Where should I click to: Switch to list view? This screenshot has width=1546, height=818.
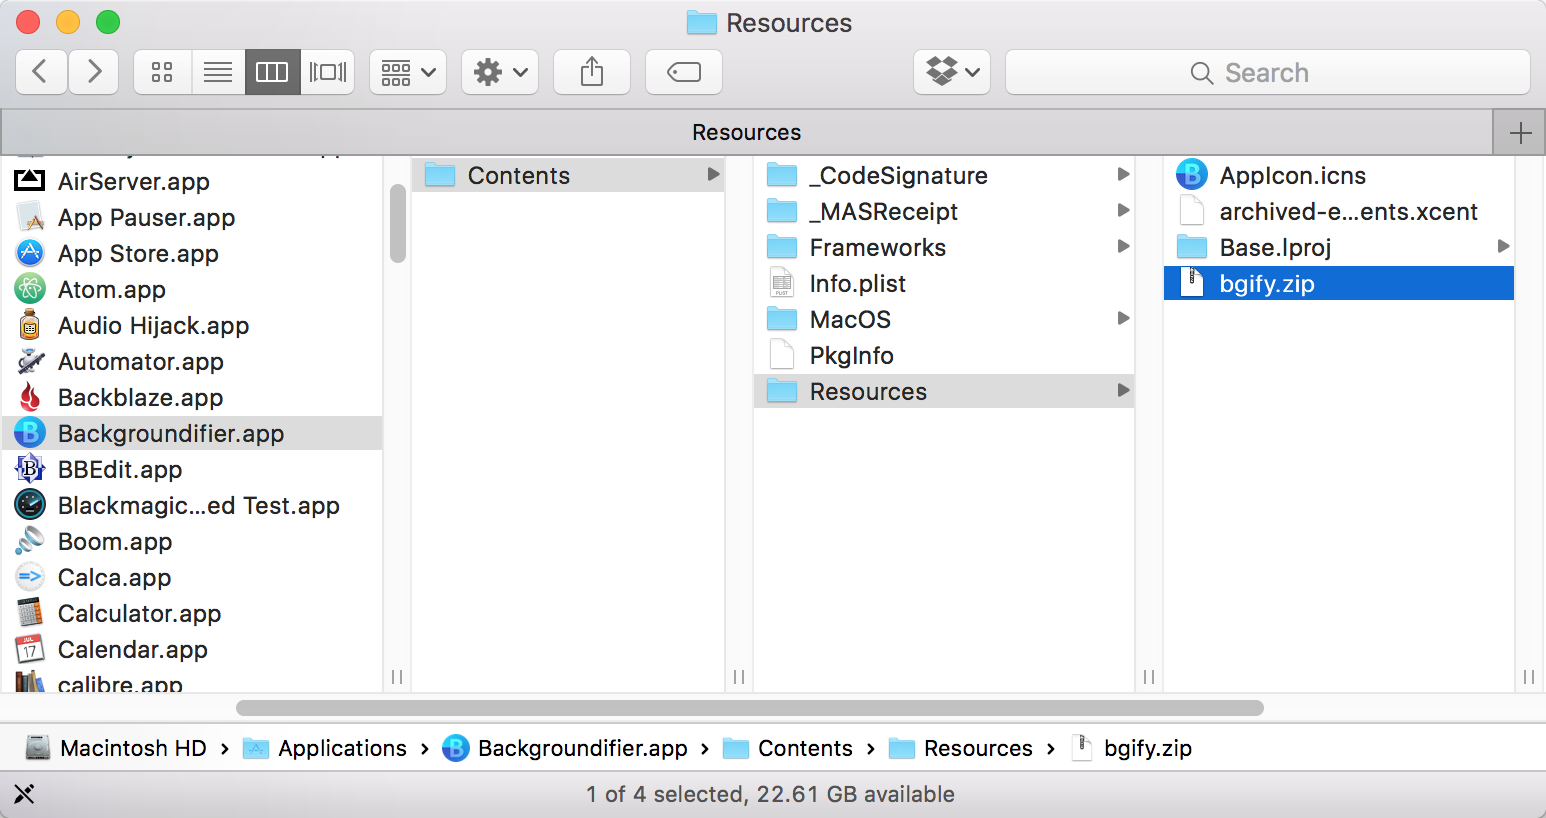(217, 72)
